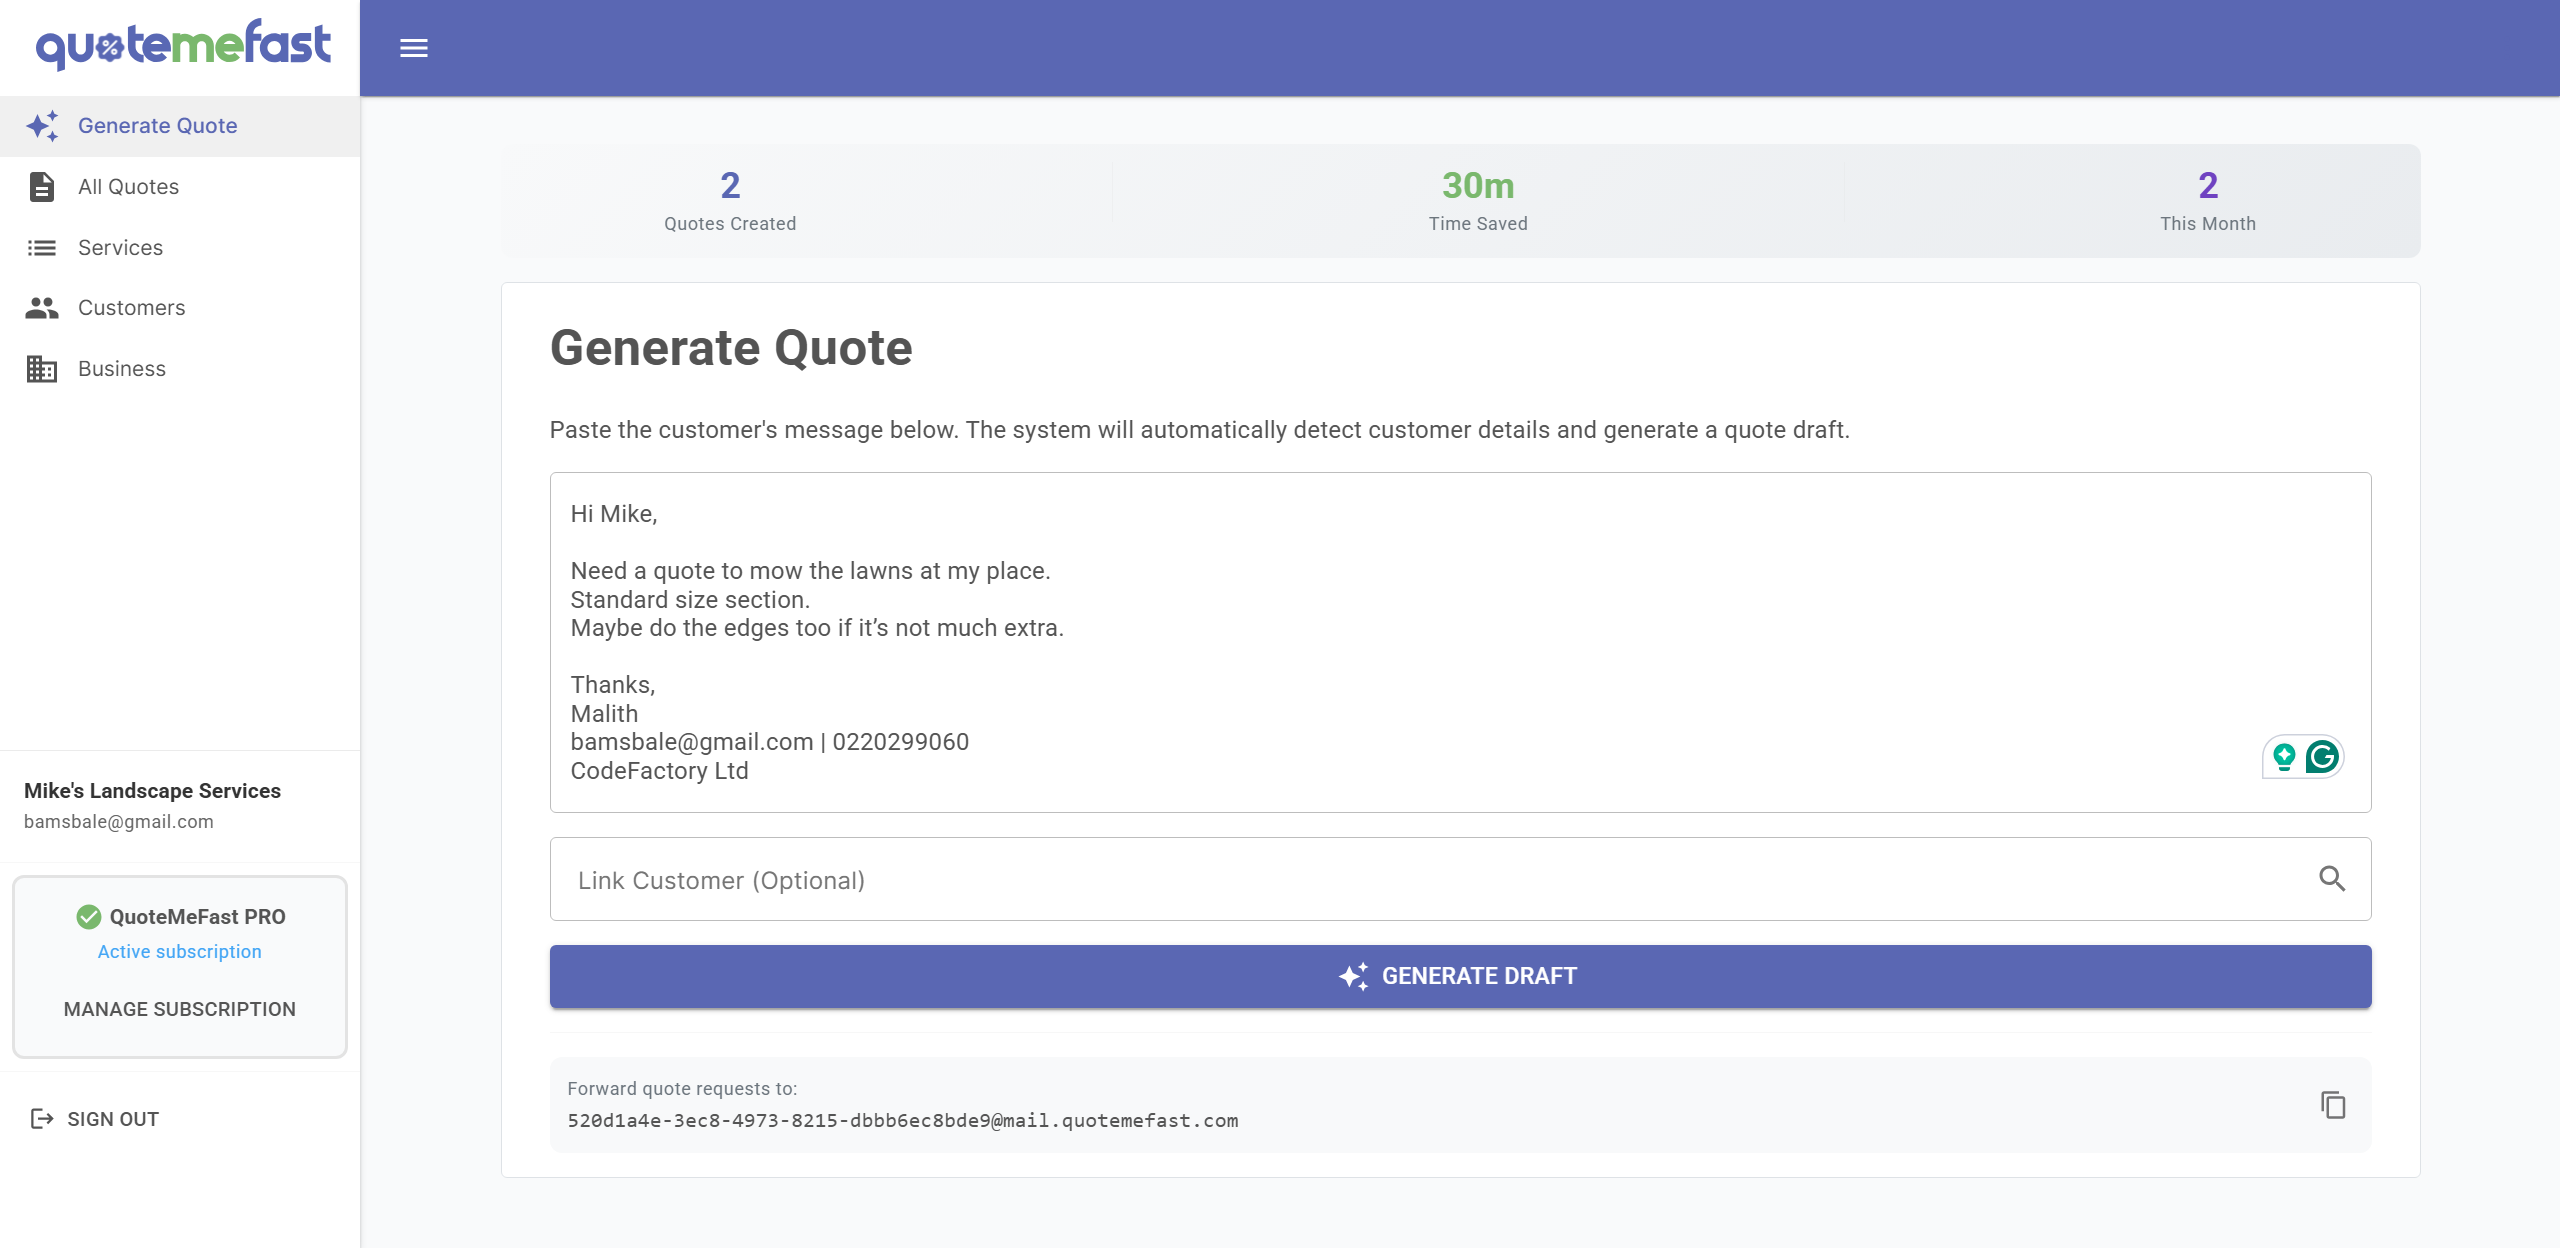Click the search icon in Link Customer field
This screenshot has height=1248, width=2560.
pyautogui.click(x=2332, y=879)
